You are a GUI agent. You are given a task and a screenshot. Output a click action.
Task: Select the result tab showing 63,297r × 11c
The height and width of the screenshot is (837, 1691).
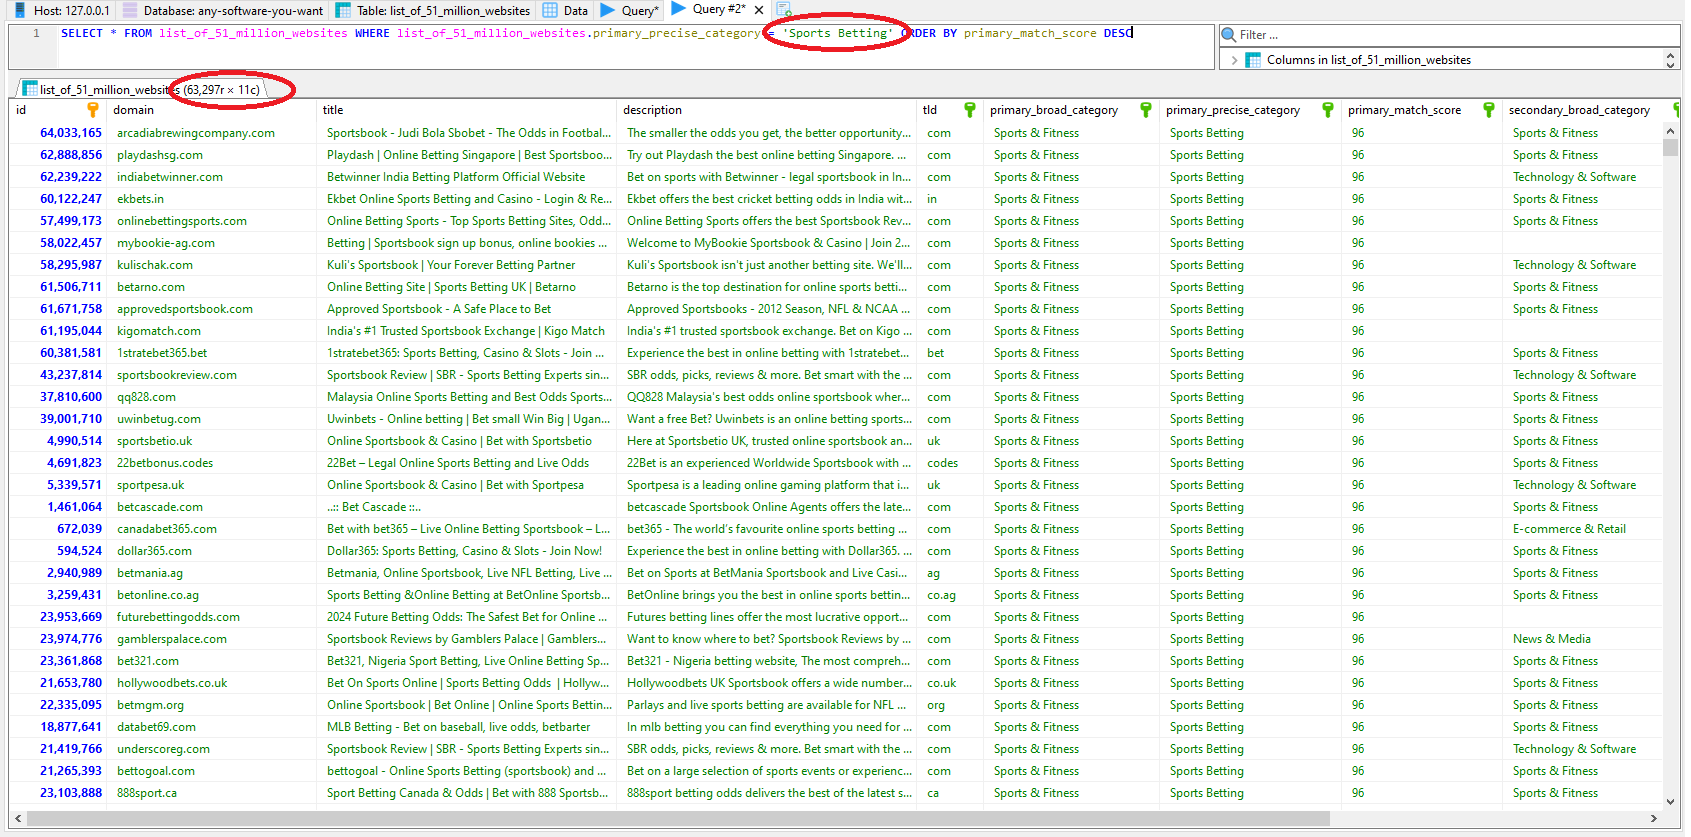(x=142, y=89)
